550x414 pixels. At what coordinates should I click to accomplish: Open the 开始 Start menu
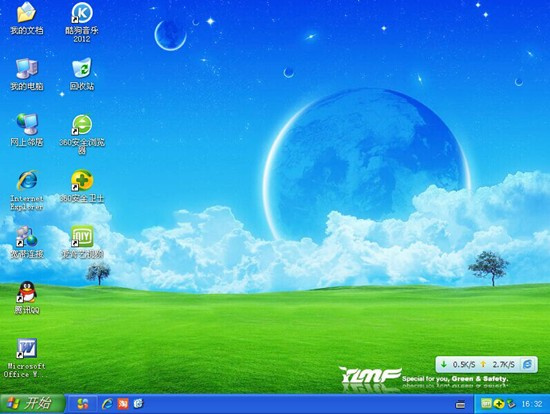(32, 404)
